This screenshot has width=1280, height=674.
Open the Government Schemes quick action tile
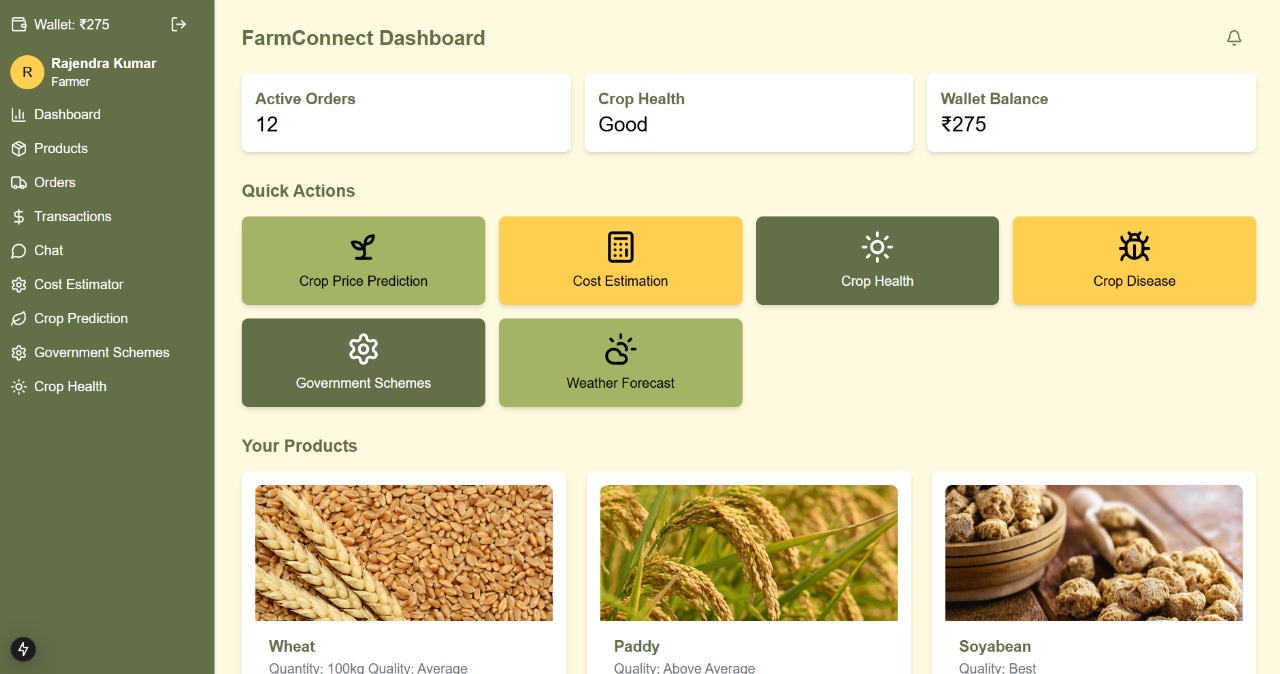pyautogui.click(x=363, y=362)
